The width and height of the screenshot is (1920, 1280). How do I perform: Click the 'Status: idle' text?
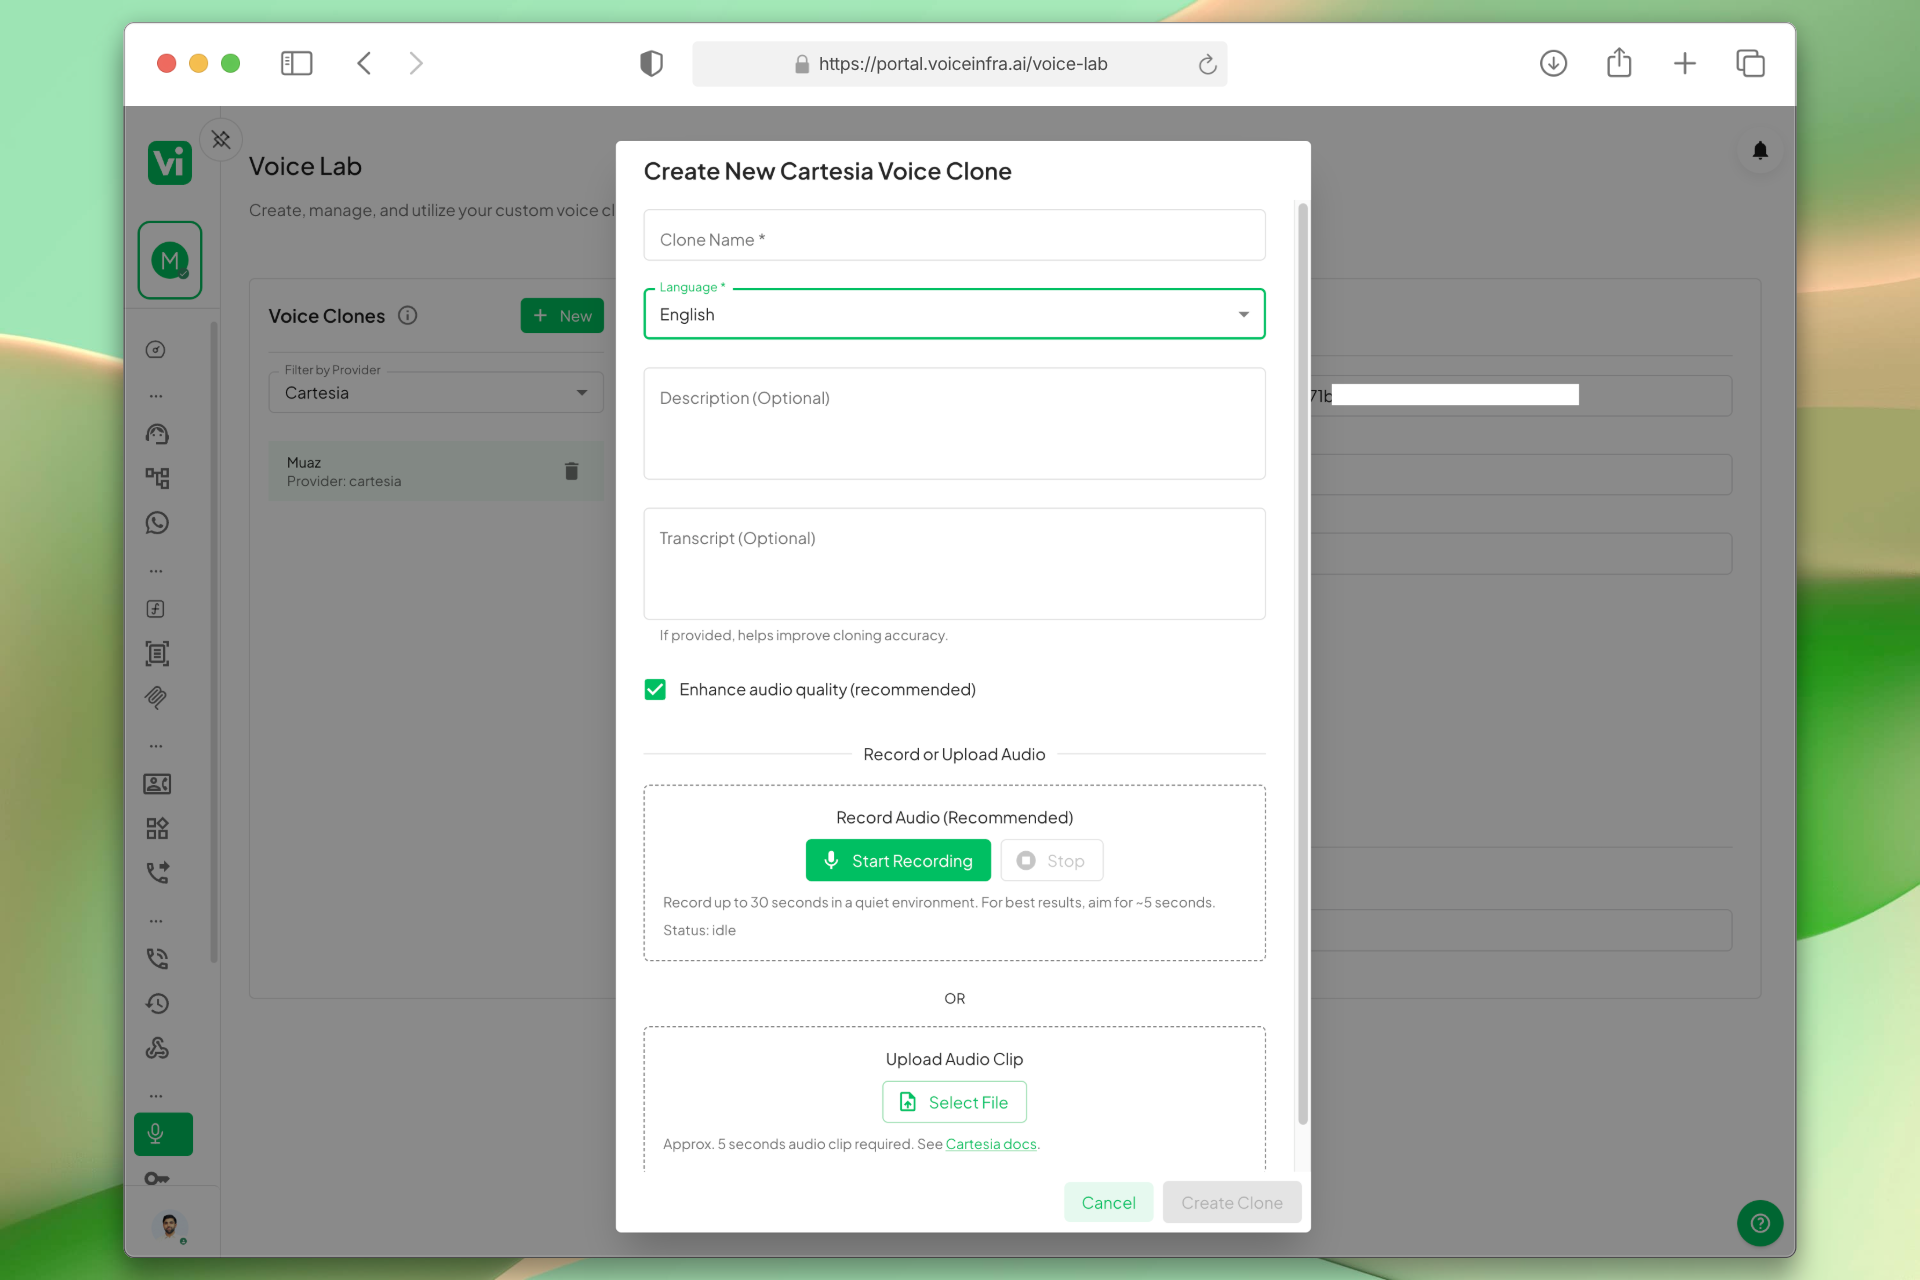(699, 930)
